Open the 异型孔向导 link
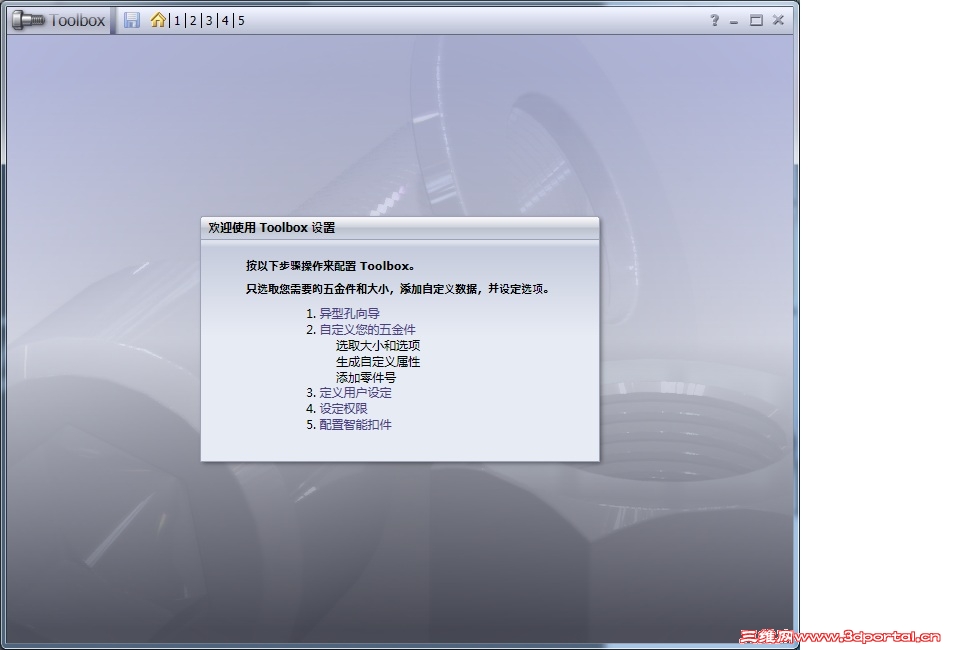960x650 pixels. 350,313
